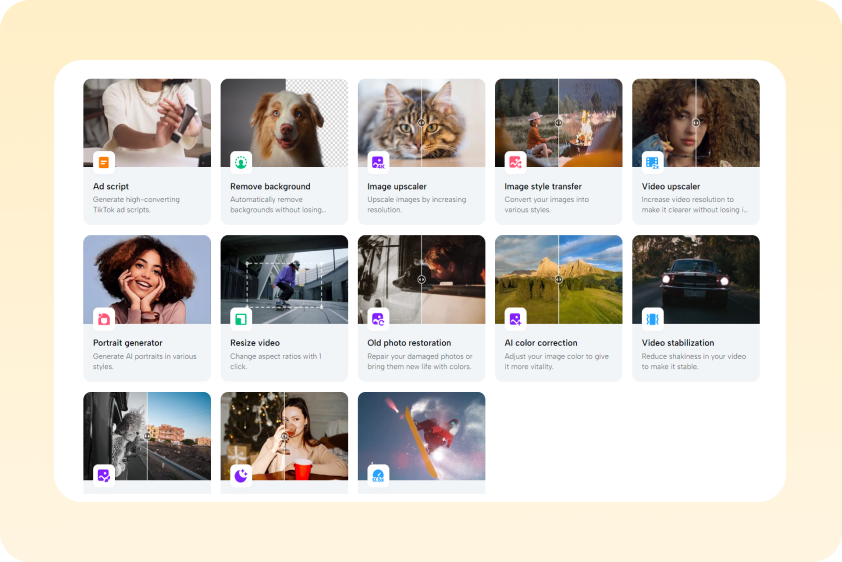Open the skateboarder Resize video thumbnail

(x=284, y=280)
